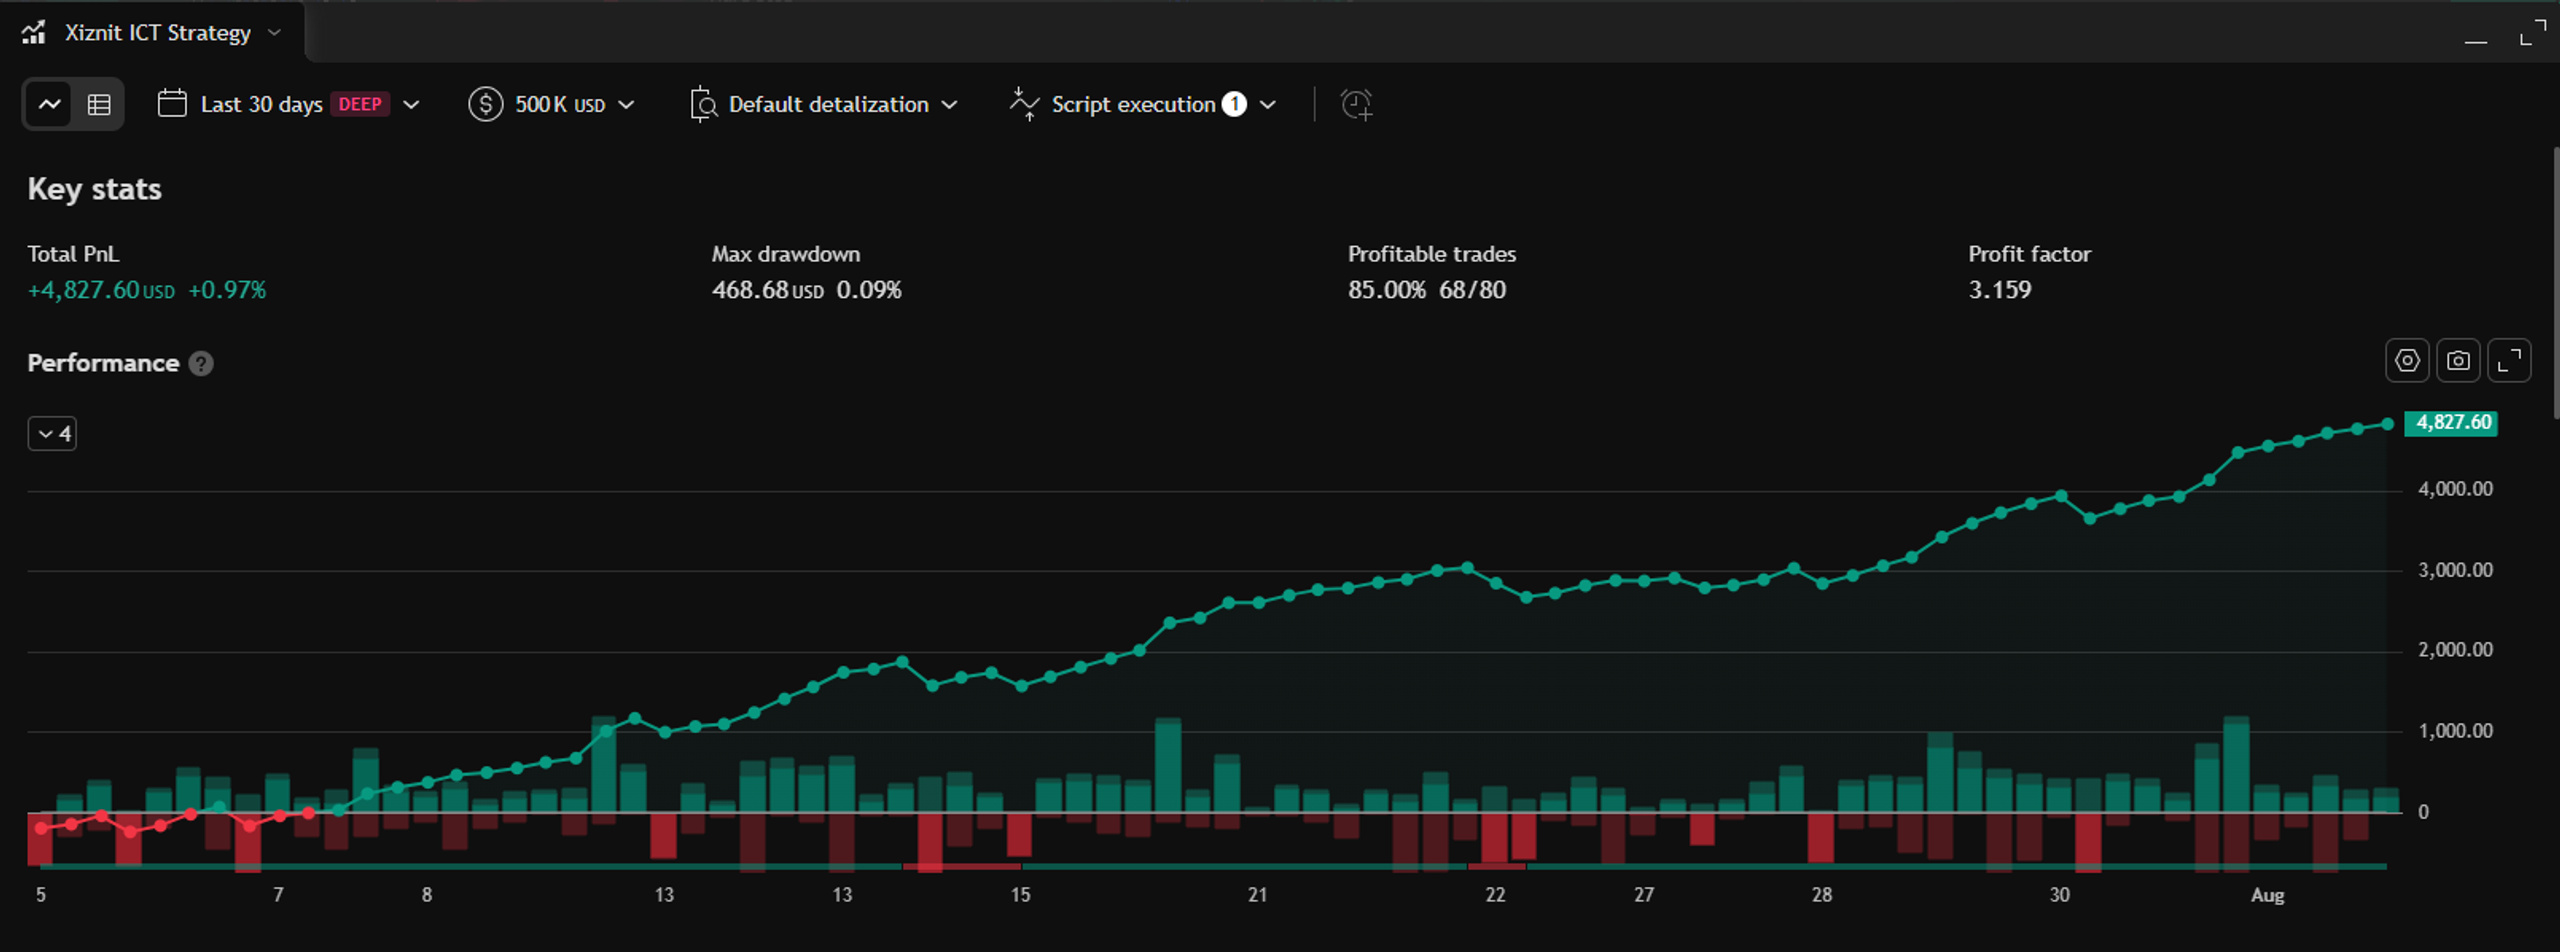Click the Aug label on the time axis

point(2267,895)
